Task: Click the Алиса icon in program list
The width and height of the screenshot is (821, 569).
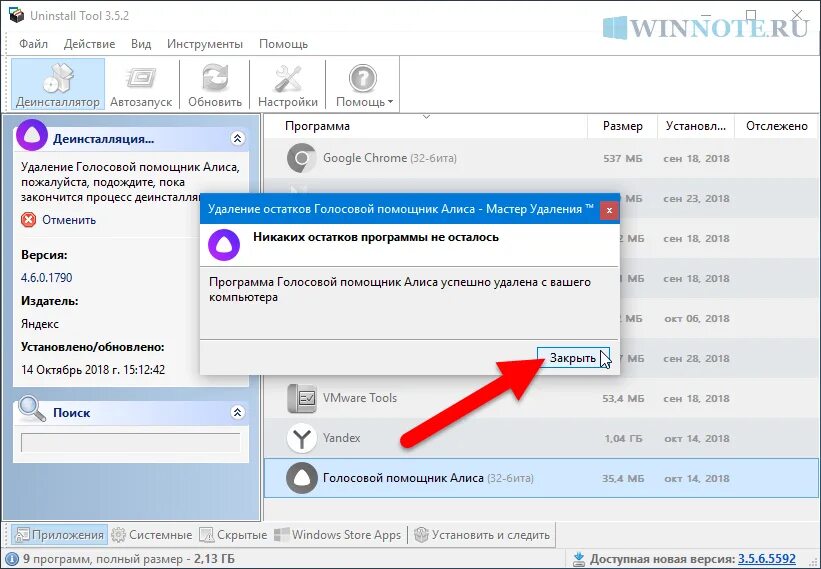Action: click(x=302, y=478)
